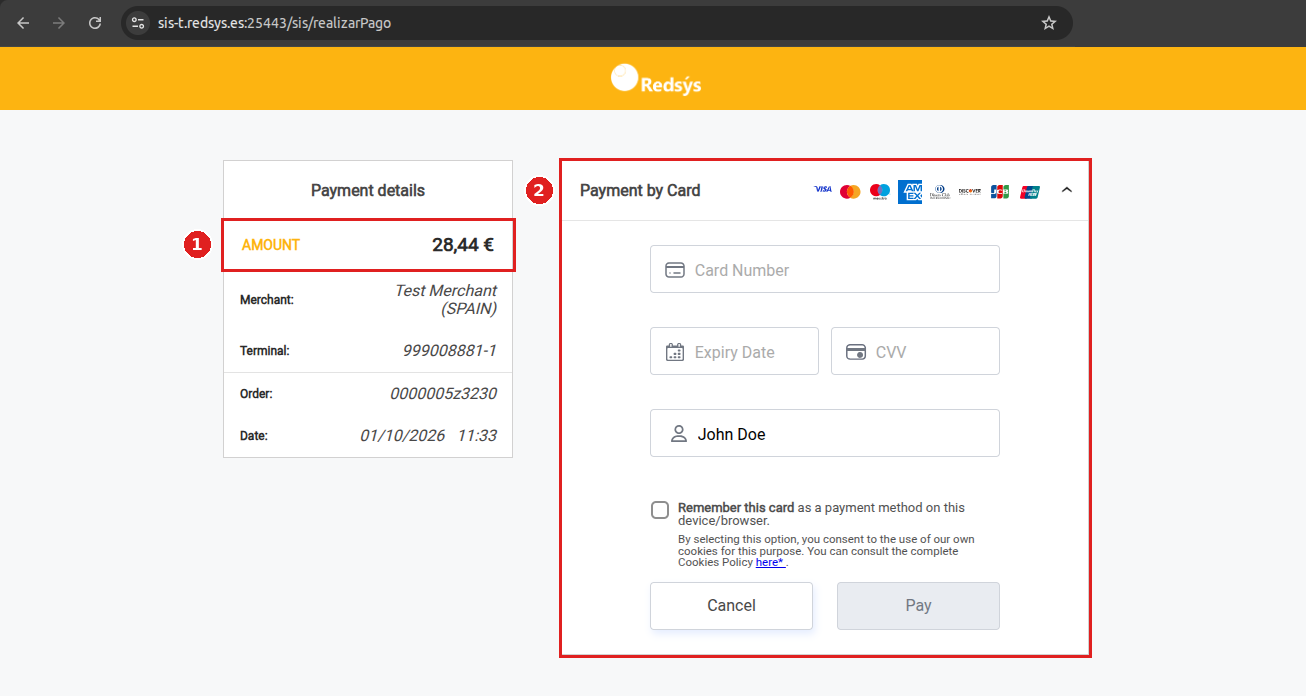
Task: Click the cardholder name field John Doe
Action: [825, 433]
